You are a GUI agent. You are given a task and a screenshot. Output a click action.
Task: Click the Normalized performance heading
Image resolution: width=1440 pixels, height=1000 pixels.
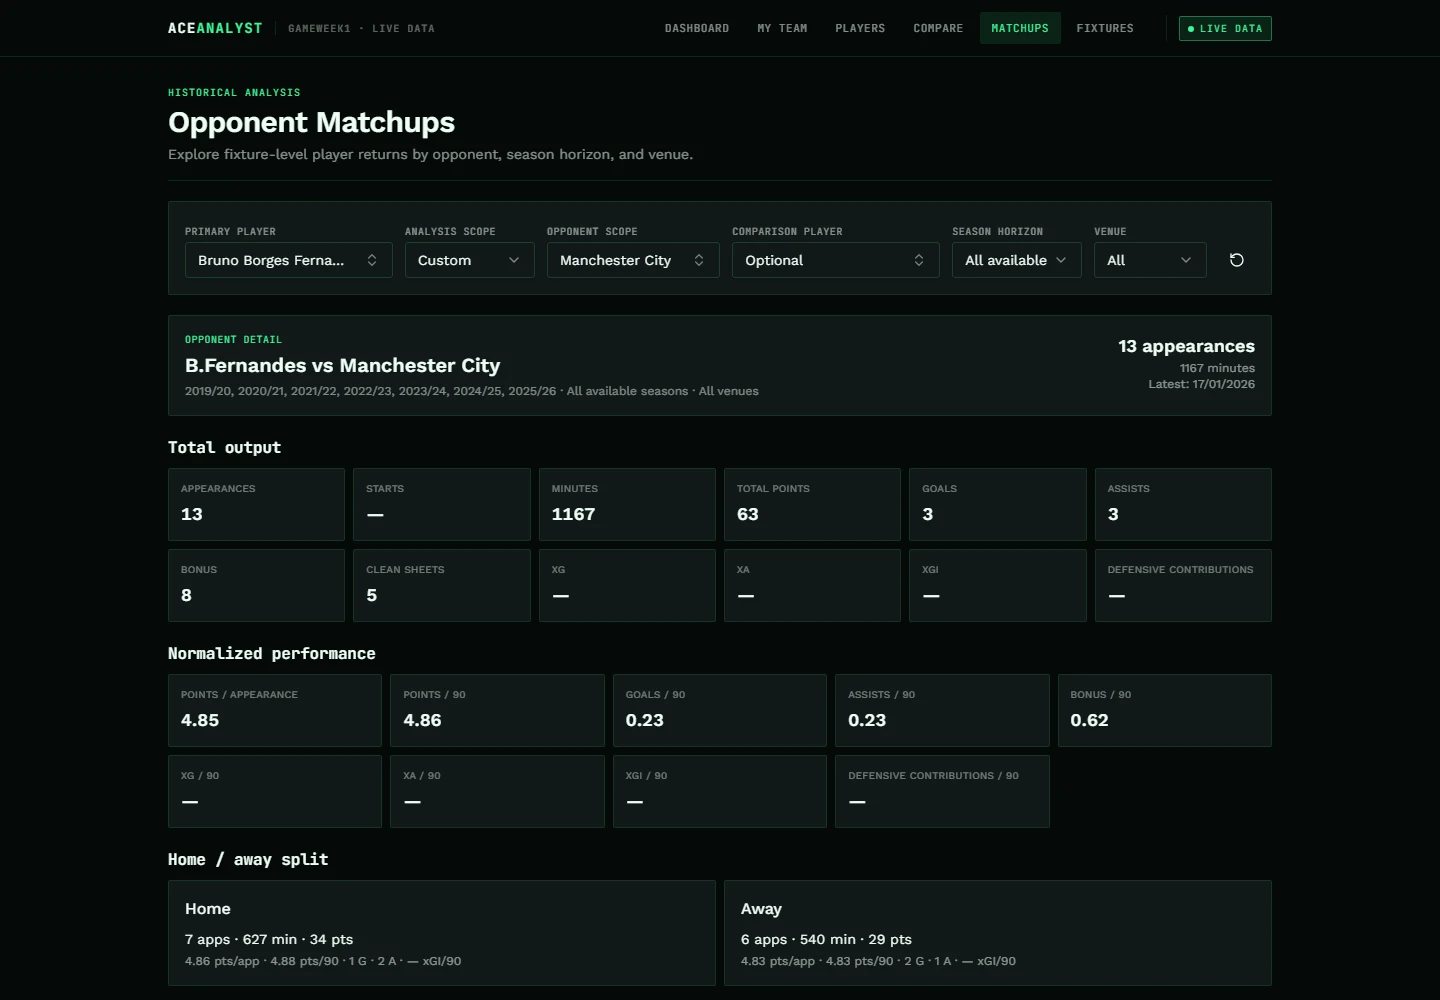pos(272,653)
